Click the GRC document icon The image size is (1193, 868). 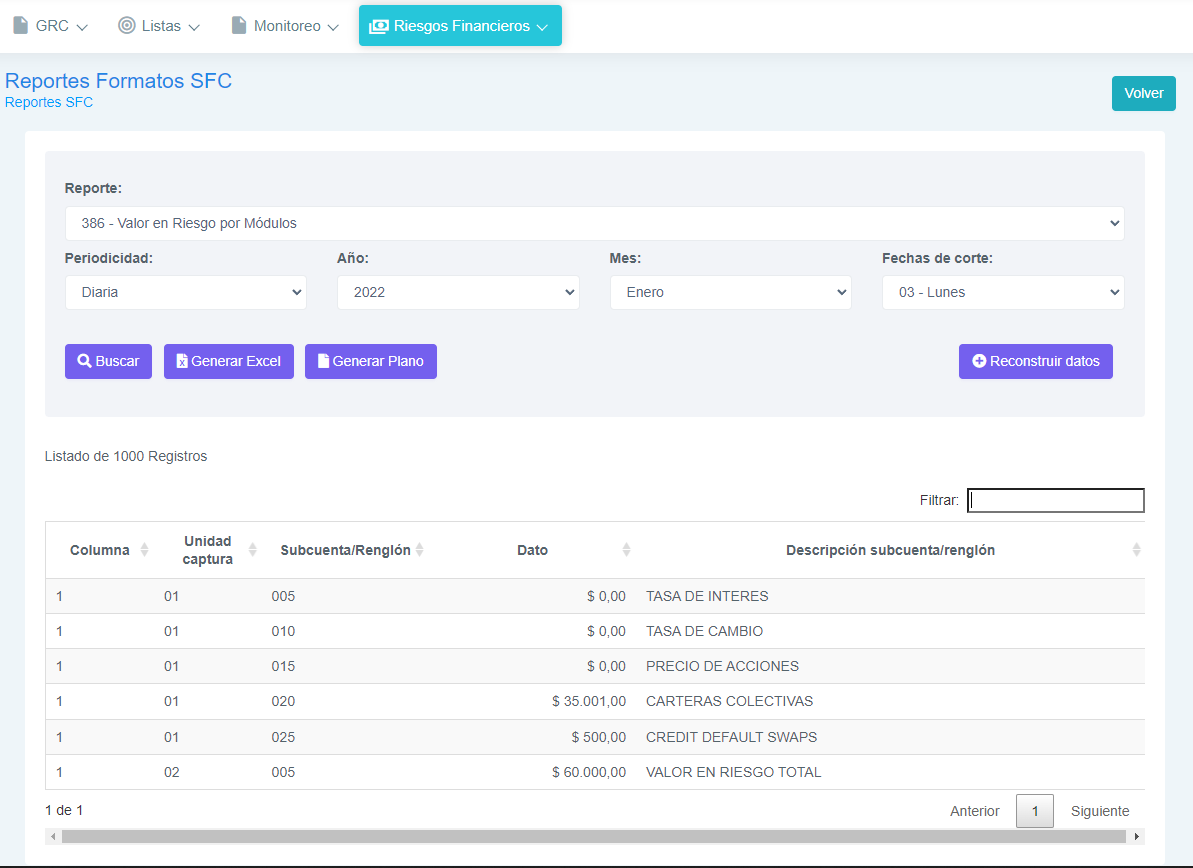point(21,25)
